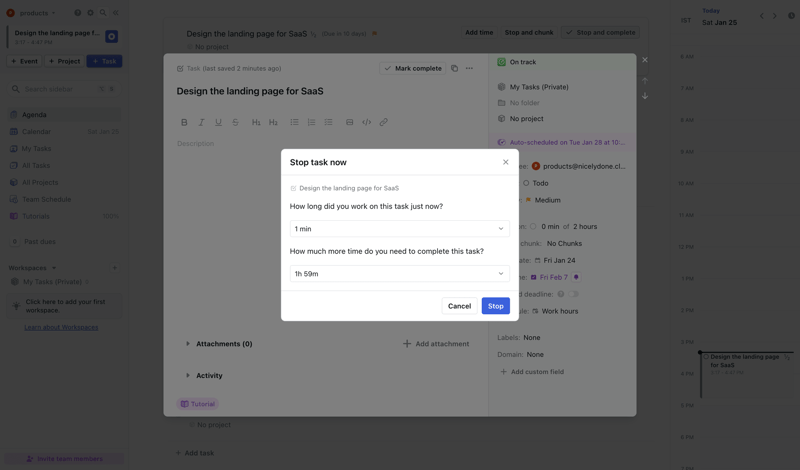Toggle italic formatting in description toolbar

201,122
